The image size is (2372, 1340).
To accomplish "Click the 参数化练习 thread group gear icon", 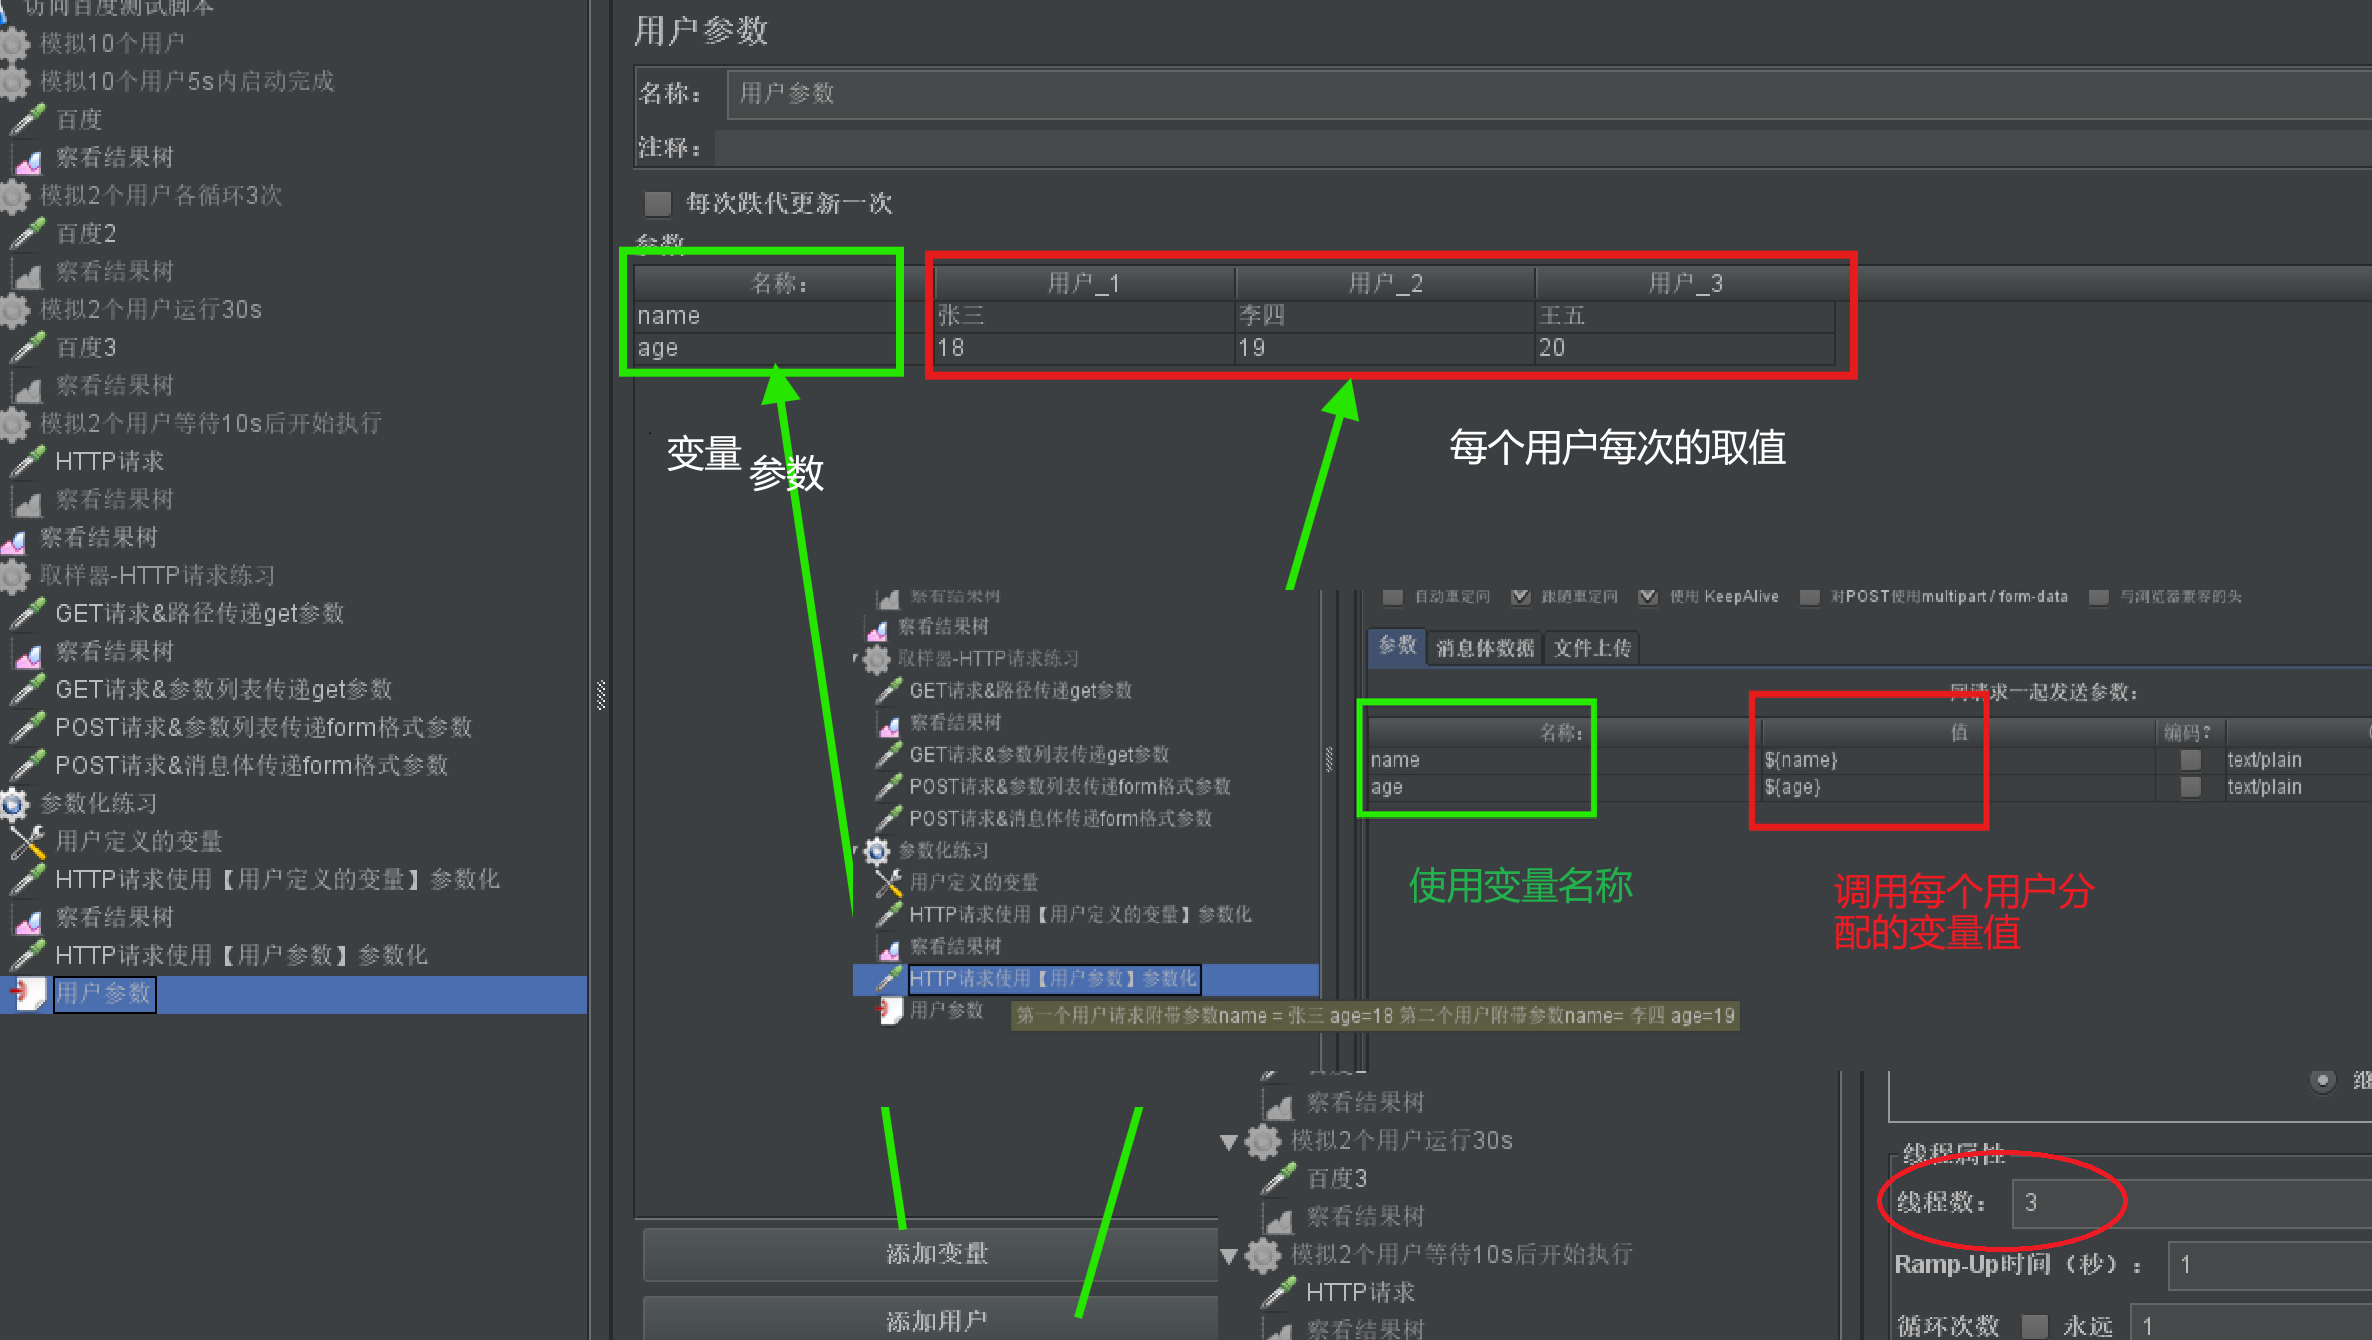I will (x=14, y=804).
